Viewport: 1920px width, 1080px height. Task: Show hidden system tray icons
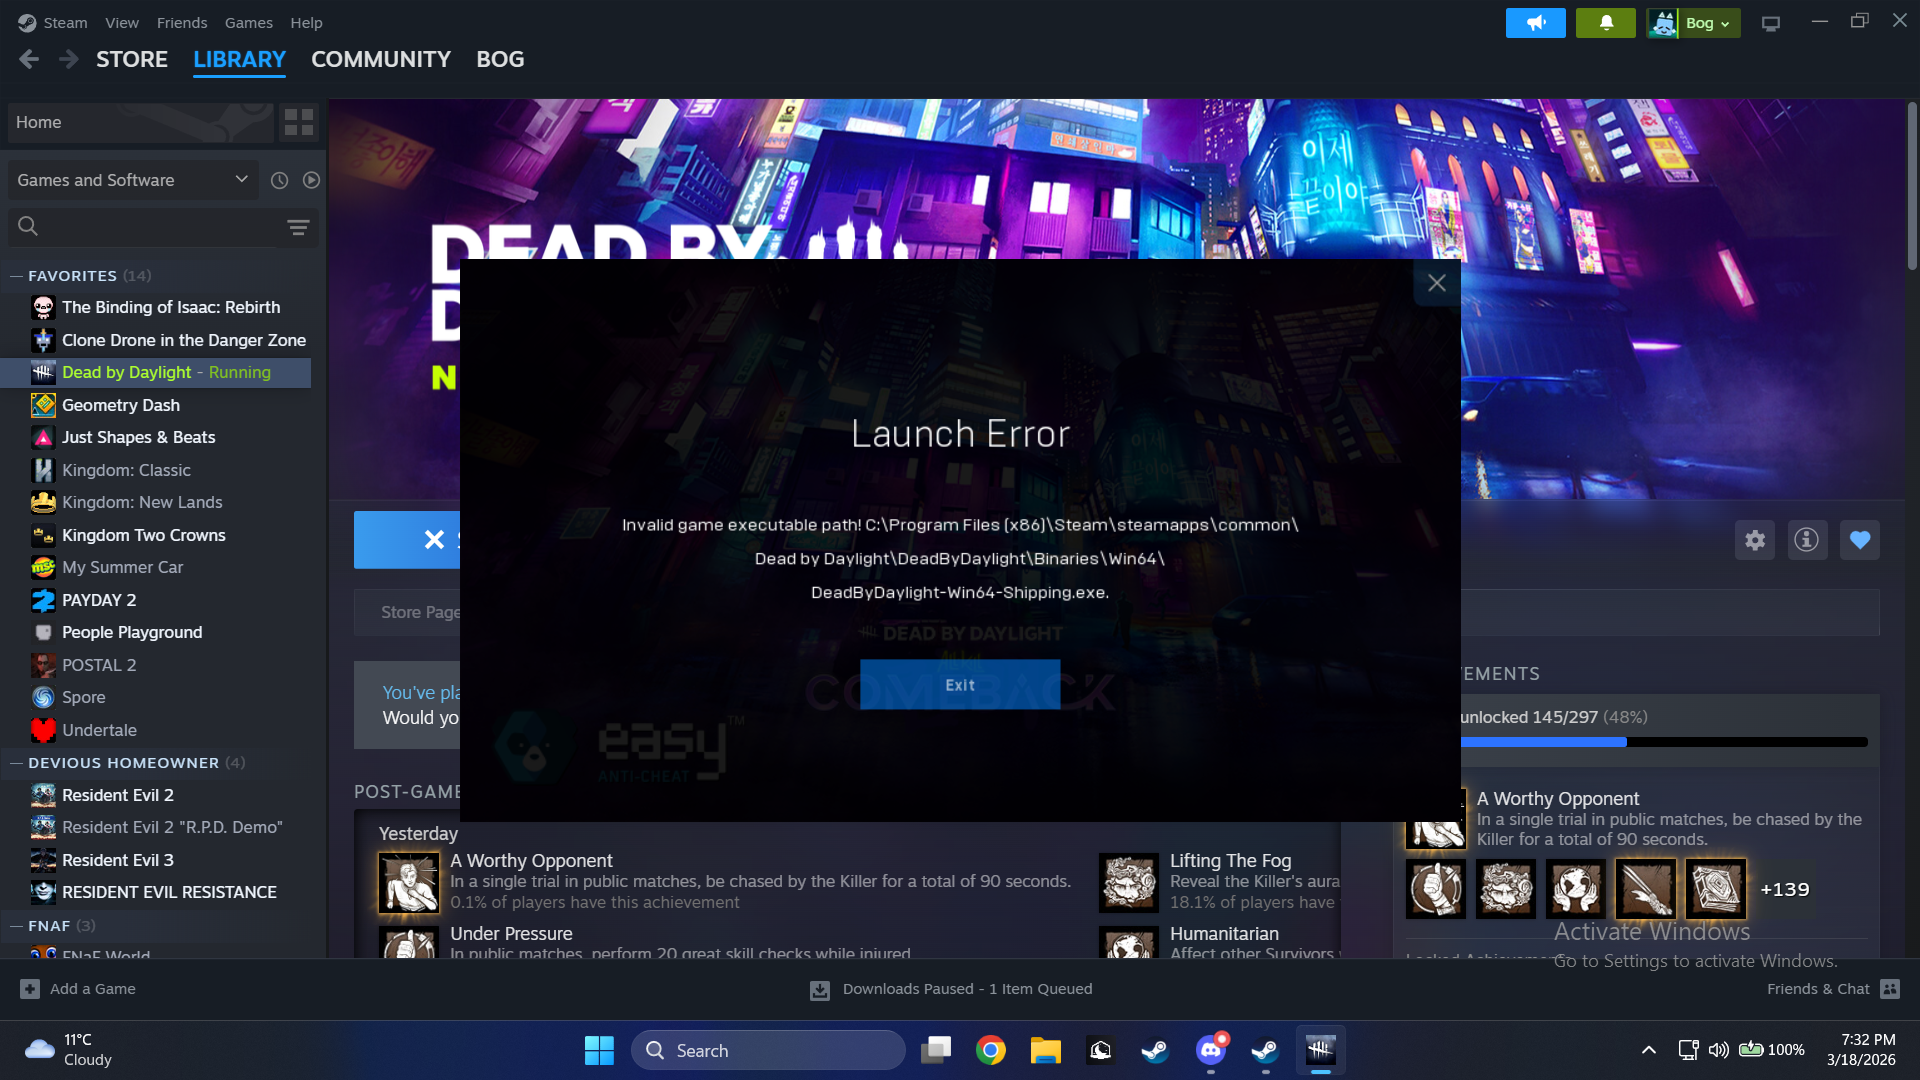click(x=1649, y=1050)
